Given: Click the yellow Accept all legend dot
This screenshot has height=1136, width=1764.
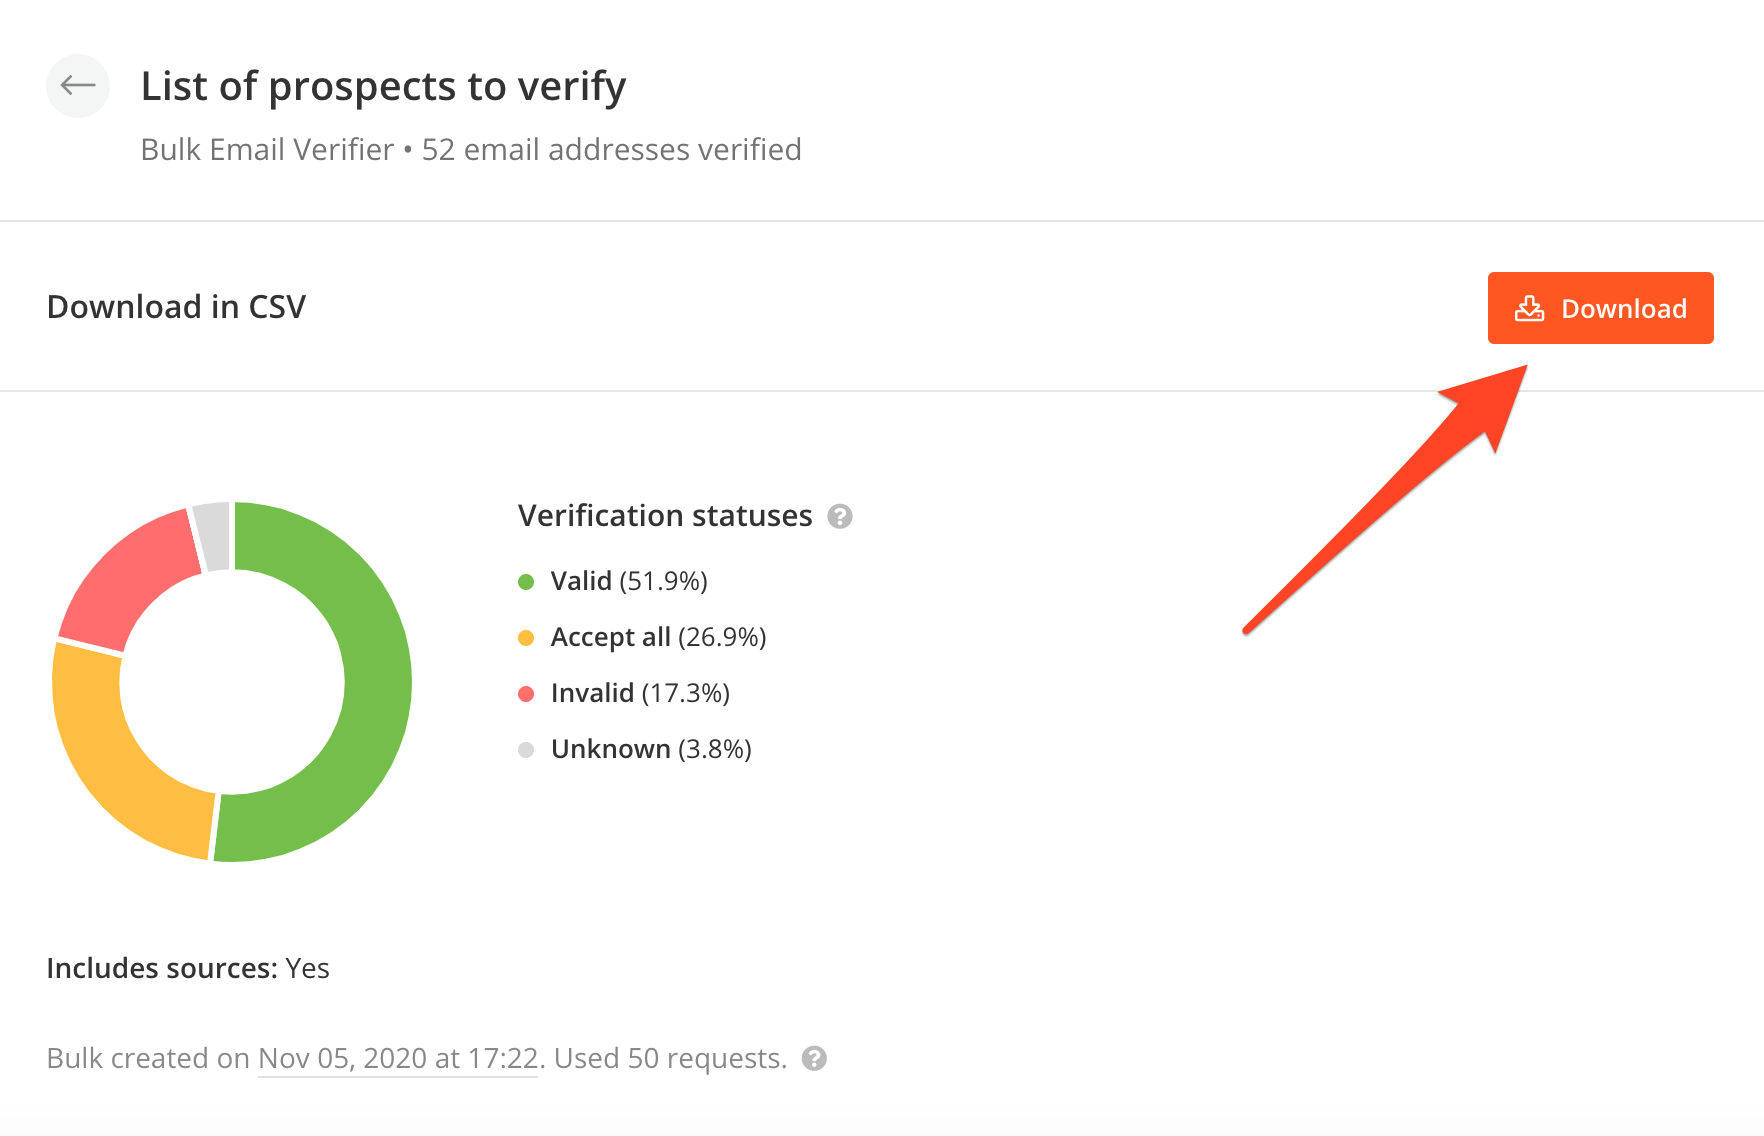Looking at the screenshot, I should coord(526,638).
